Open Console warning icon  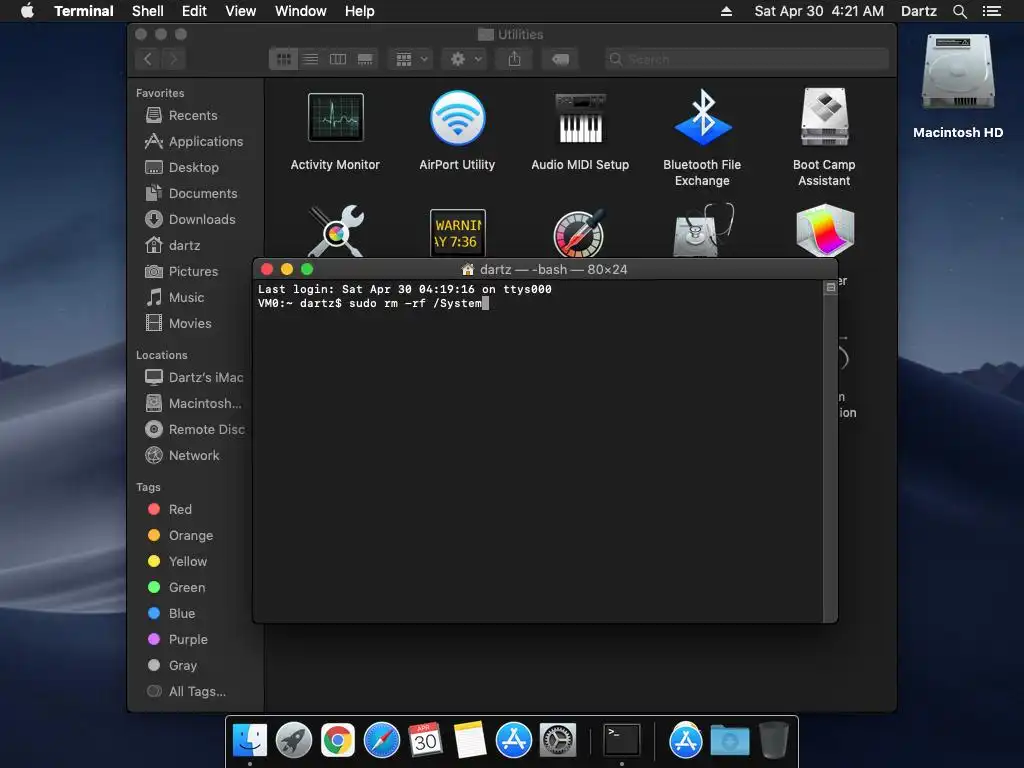pyautogui.click(x=457, y=232)
